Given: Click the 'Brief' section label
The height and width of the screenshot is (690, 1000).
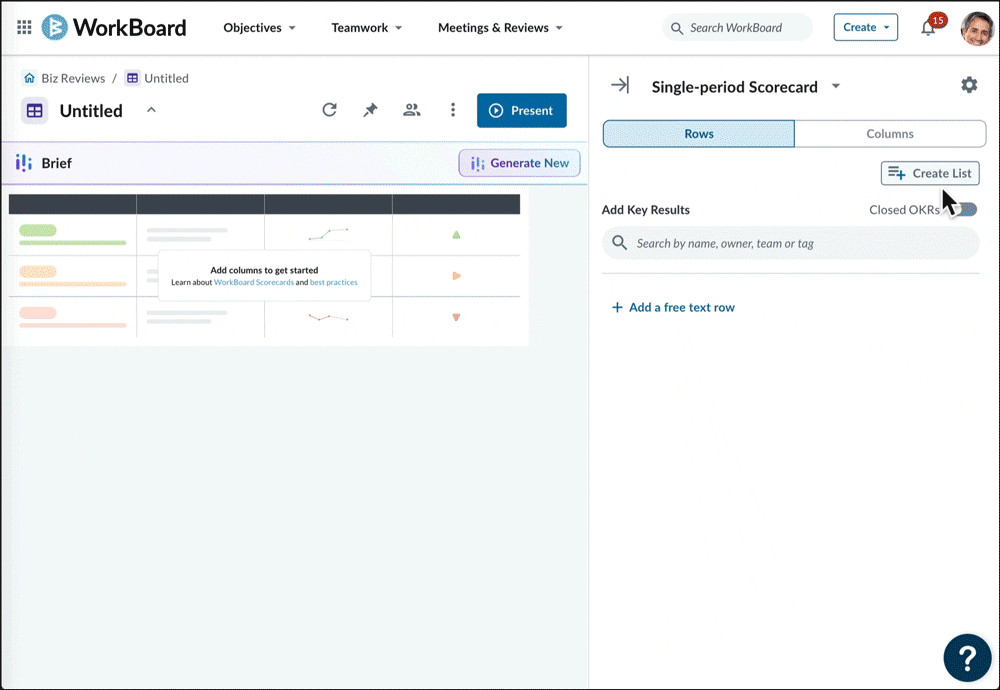Looking at the screenshot, I should (57, 163).
